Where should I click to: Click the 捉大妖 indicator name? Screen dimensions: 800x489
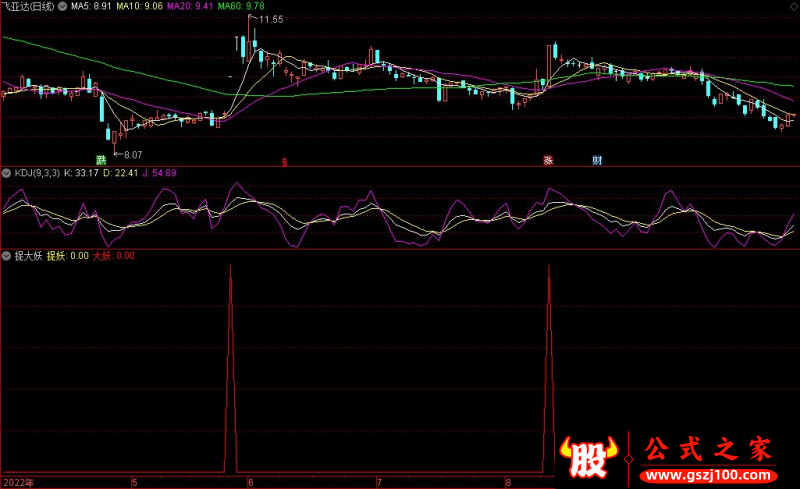point(28,256)
